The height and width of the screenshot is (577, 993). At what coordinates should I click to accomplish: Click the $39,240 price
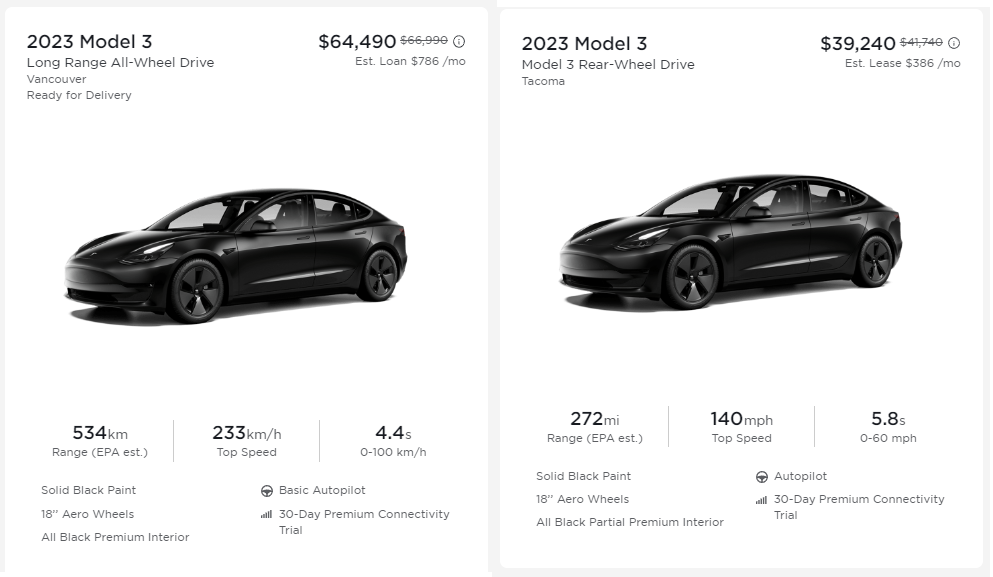point(858,43)
